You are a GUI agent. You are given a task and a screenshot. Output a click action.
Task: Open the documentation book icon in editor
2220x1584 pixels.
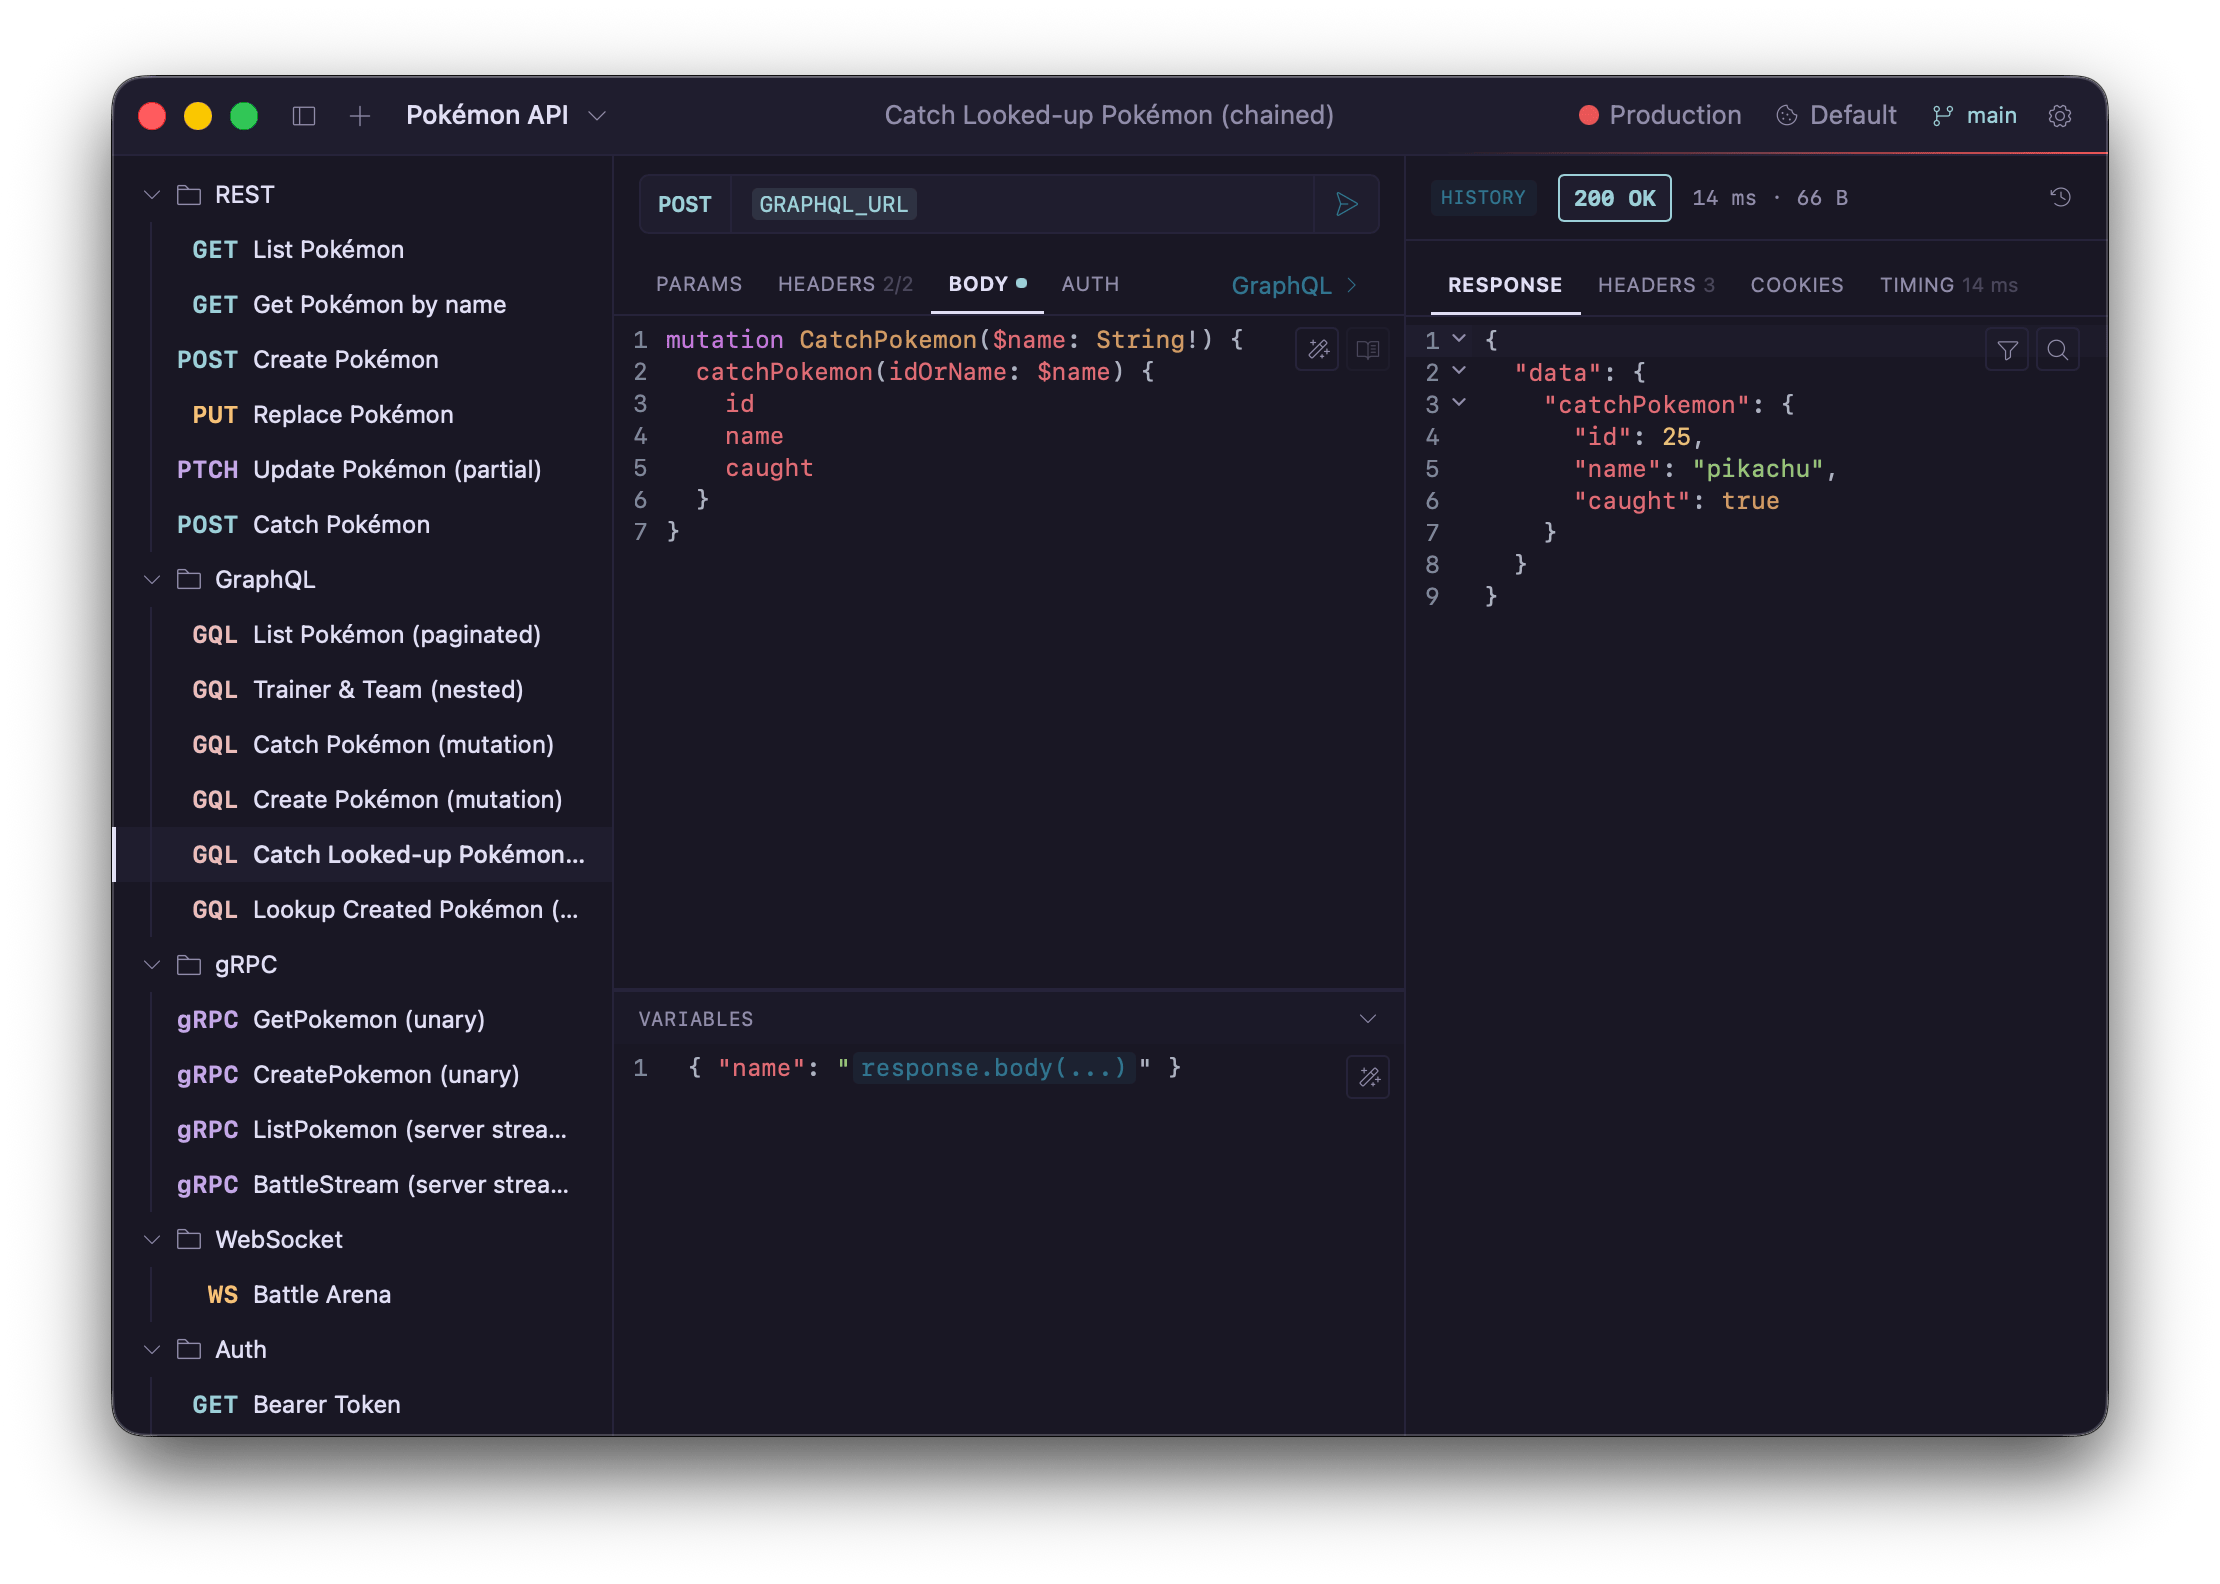1367,350
